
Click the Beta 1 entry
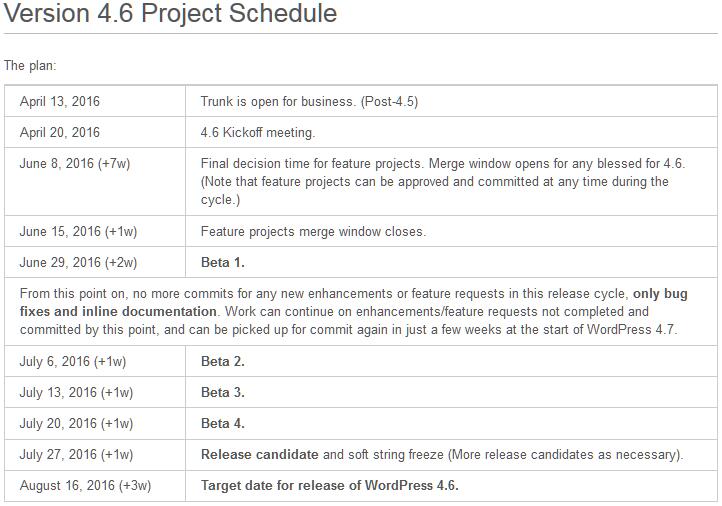(223, 262)
